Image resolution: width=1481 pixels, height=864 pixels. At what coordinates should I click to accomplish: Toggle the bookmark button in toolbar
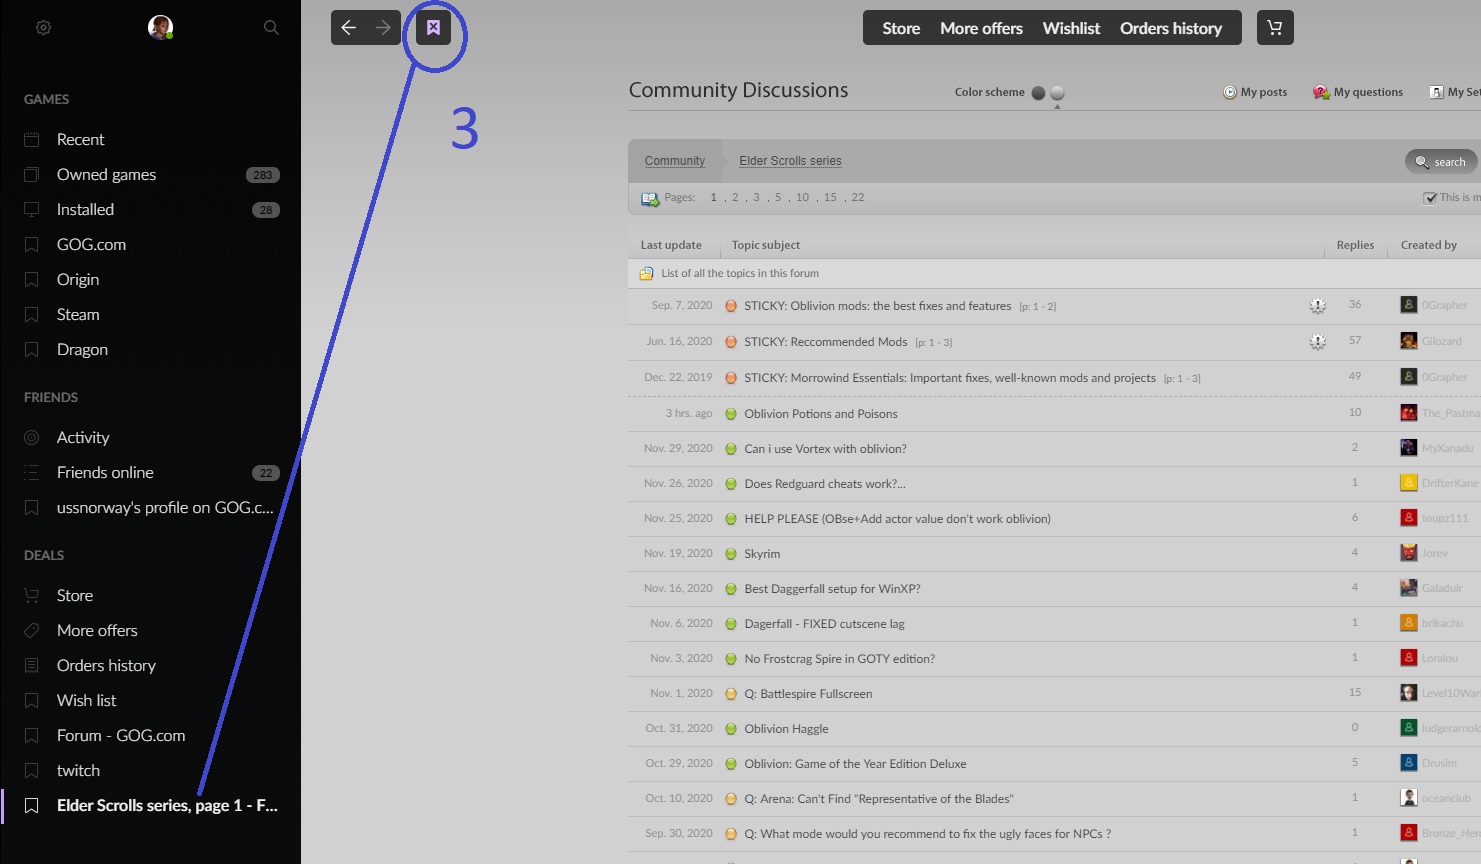click(433, 28)
